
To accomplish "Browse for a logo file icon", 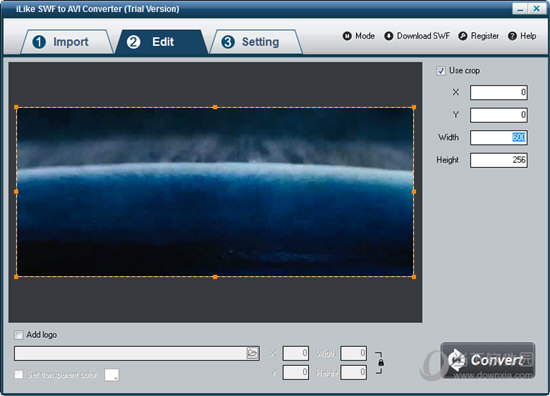I will [x=252, y=353].
